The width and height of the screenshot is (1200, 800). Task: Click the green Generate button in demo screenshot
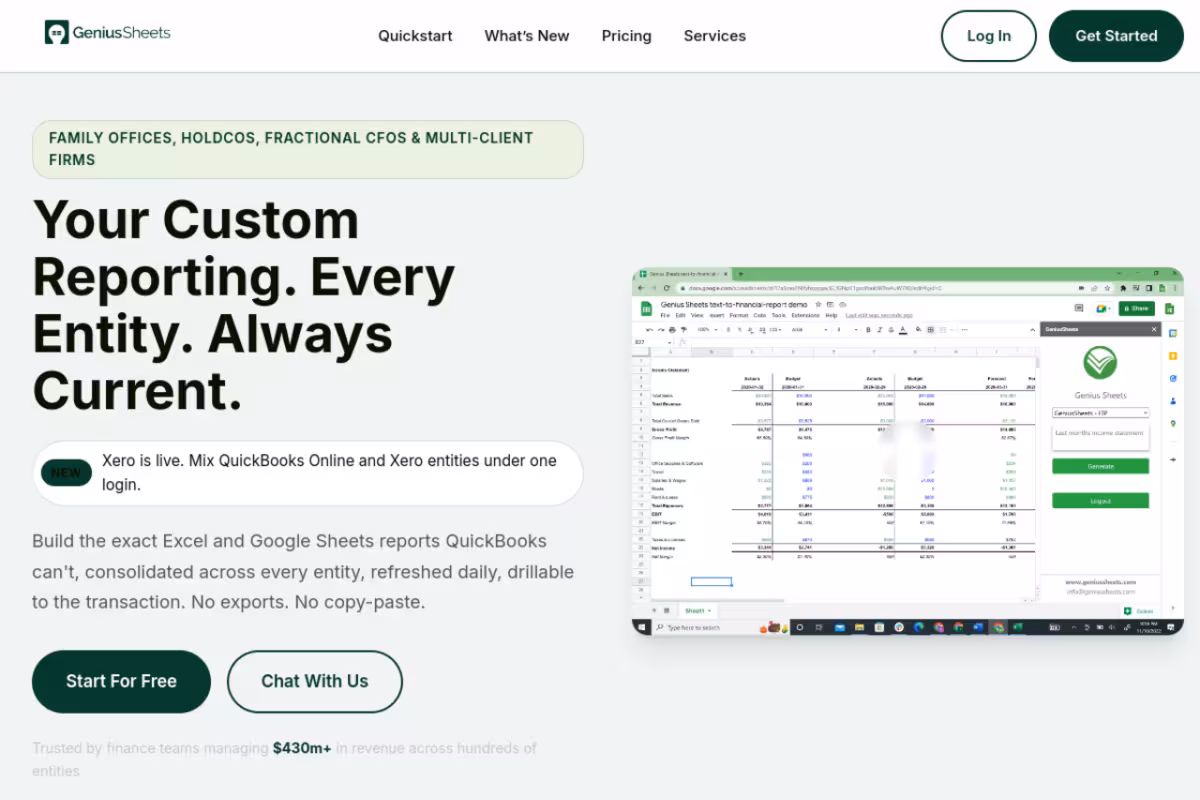coord(1100,466)
